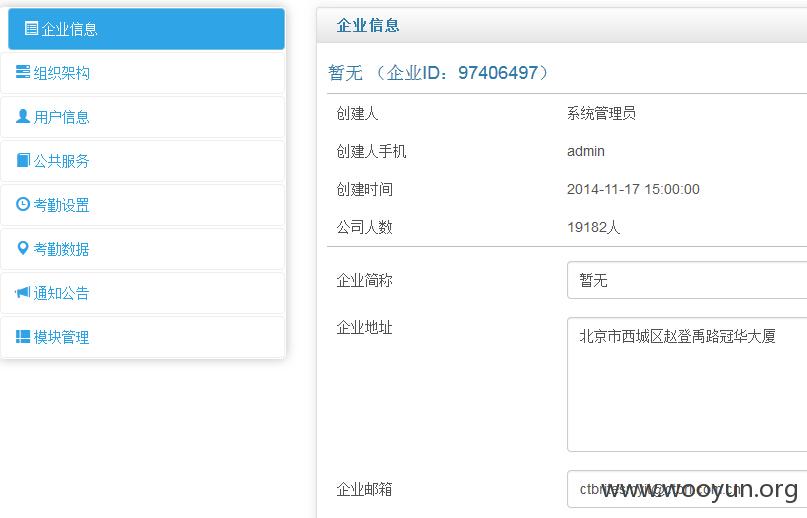
Task: Click the 企业信息 panel header title
Action: tap(368, 25)
